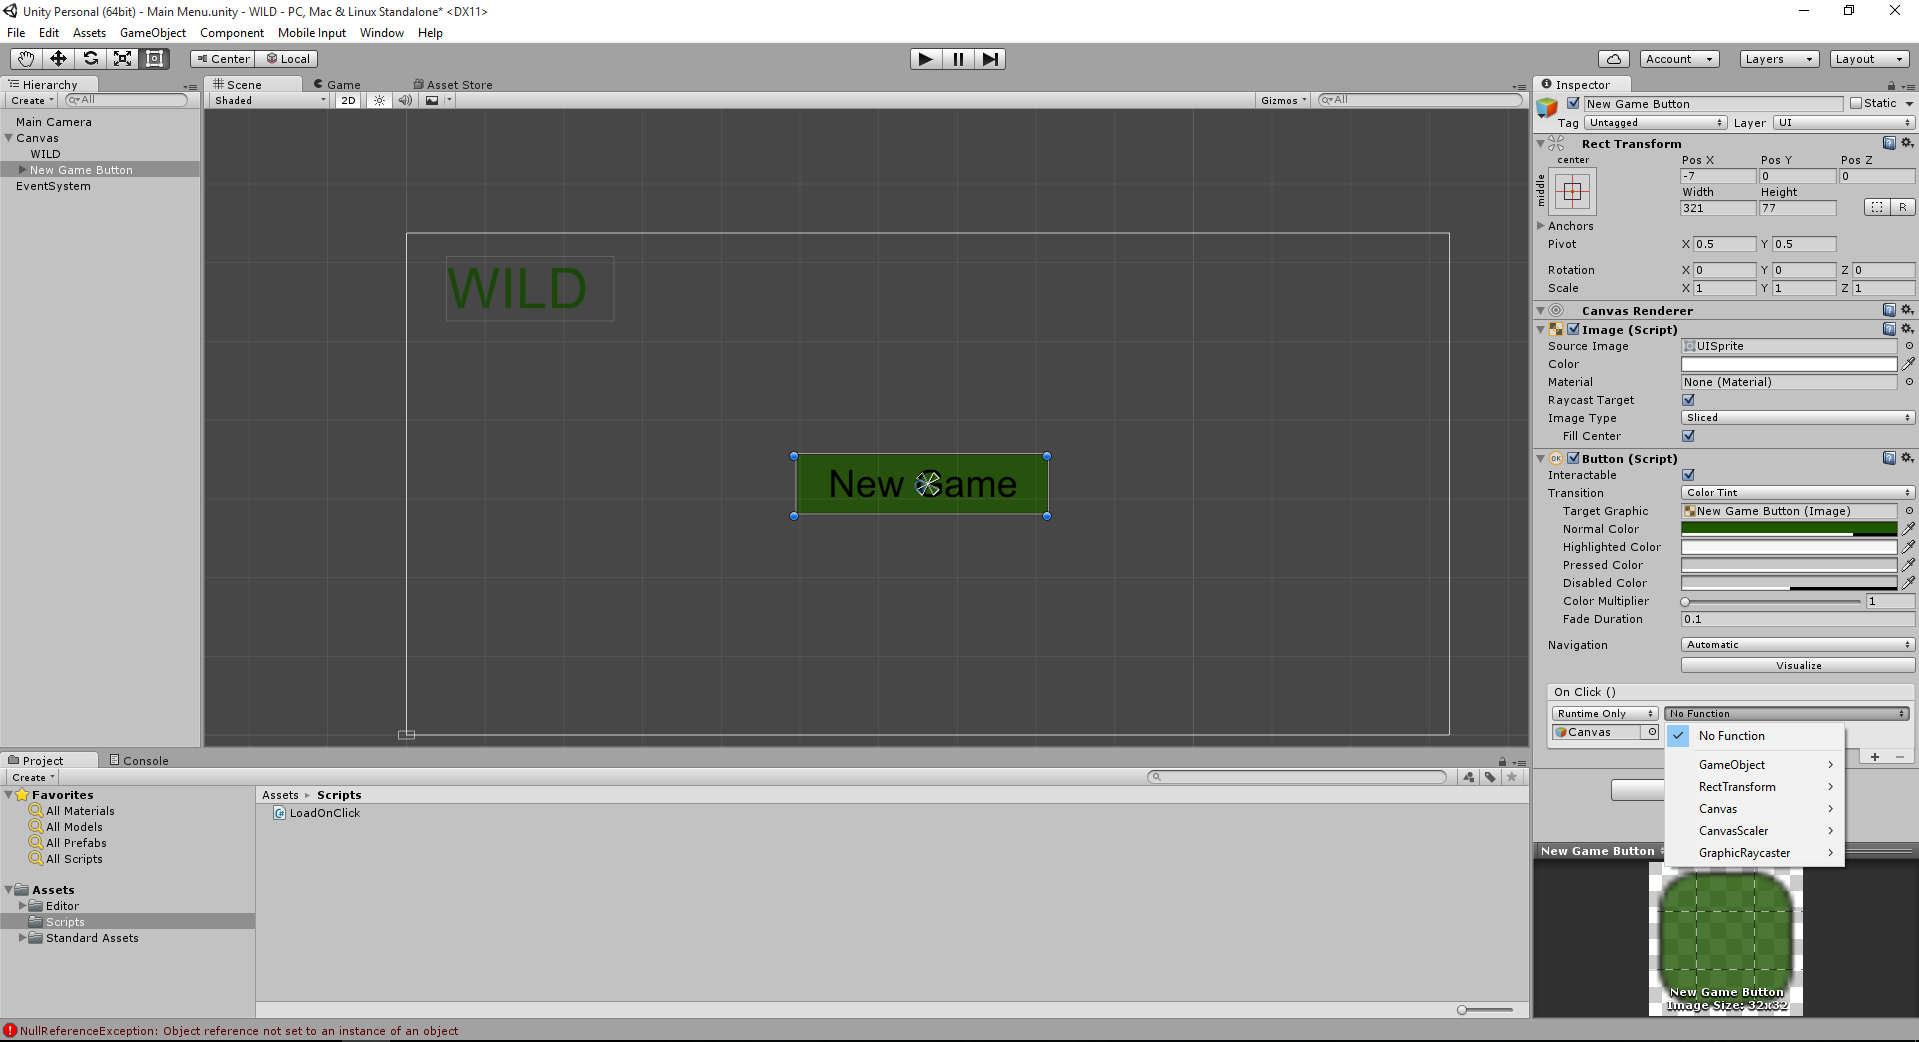This screenshot has height=1042, width=1919.
Task: Switch to the Game tab
Action: [x=336, y=85]
